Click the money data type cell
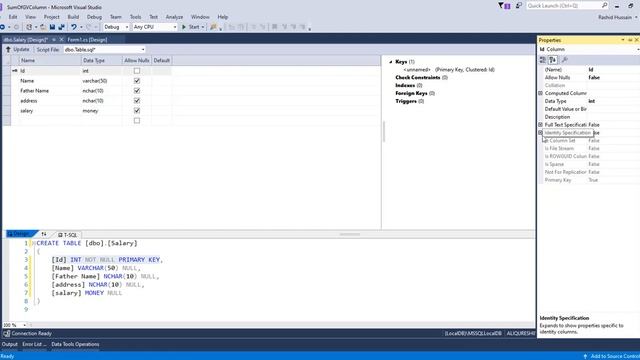Image resolution: width=640 pixels, height=360 pixels. [x=102, y=111]
